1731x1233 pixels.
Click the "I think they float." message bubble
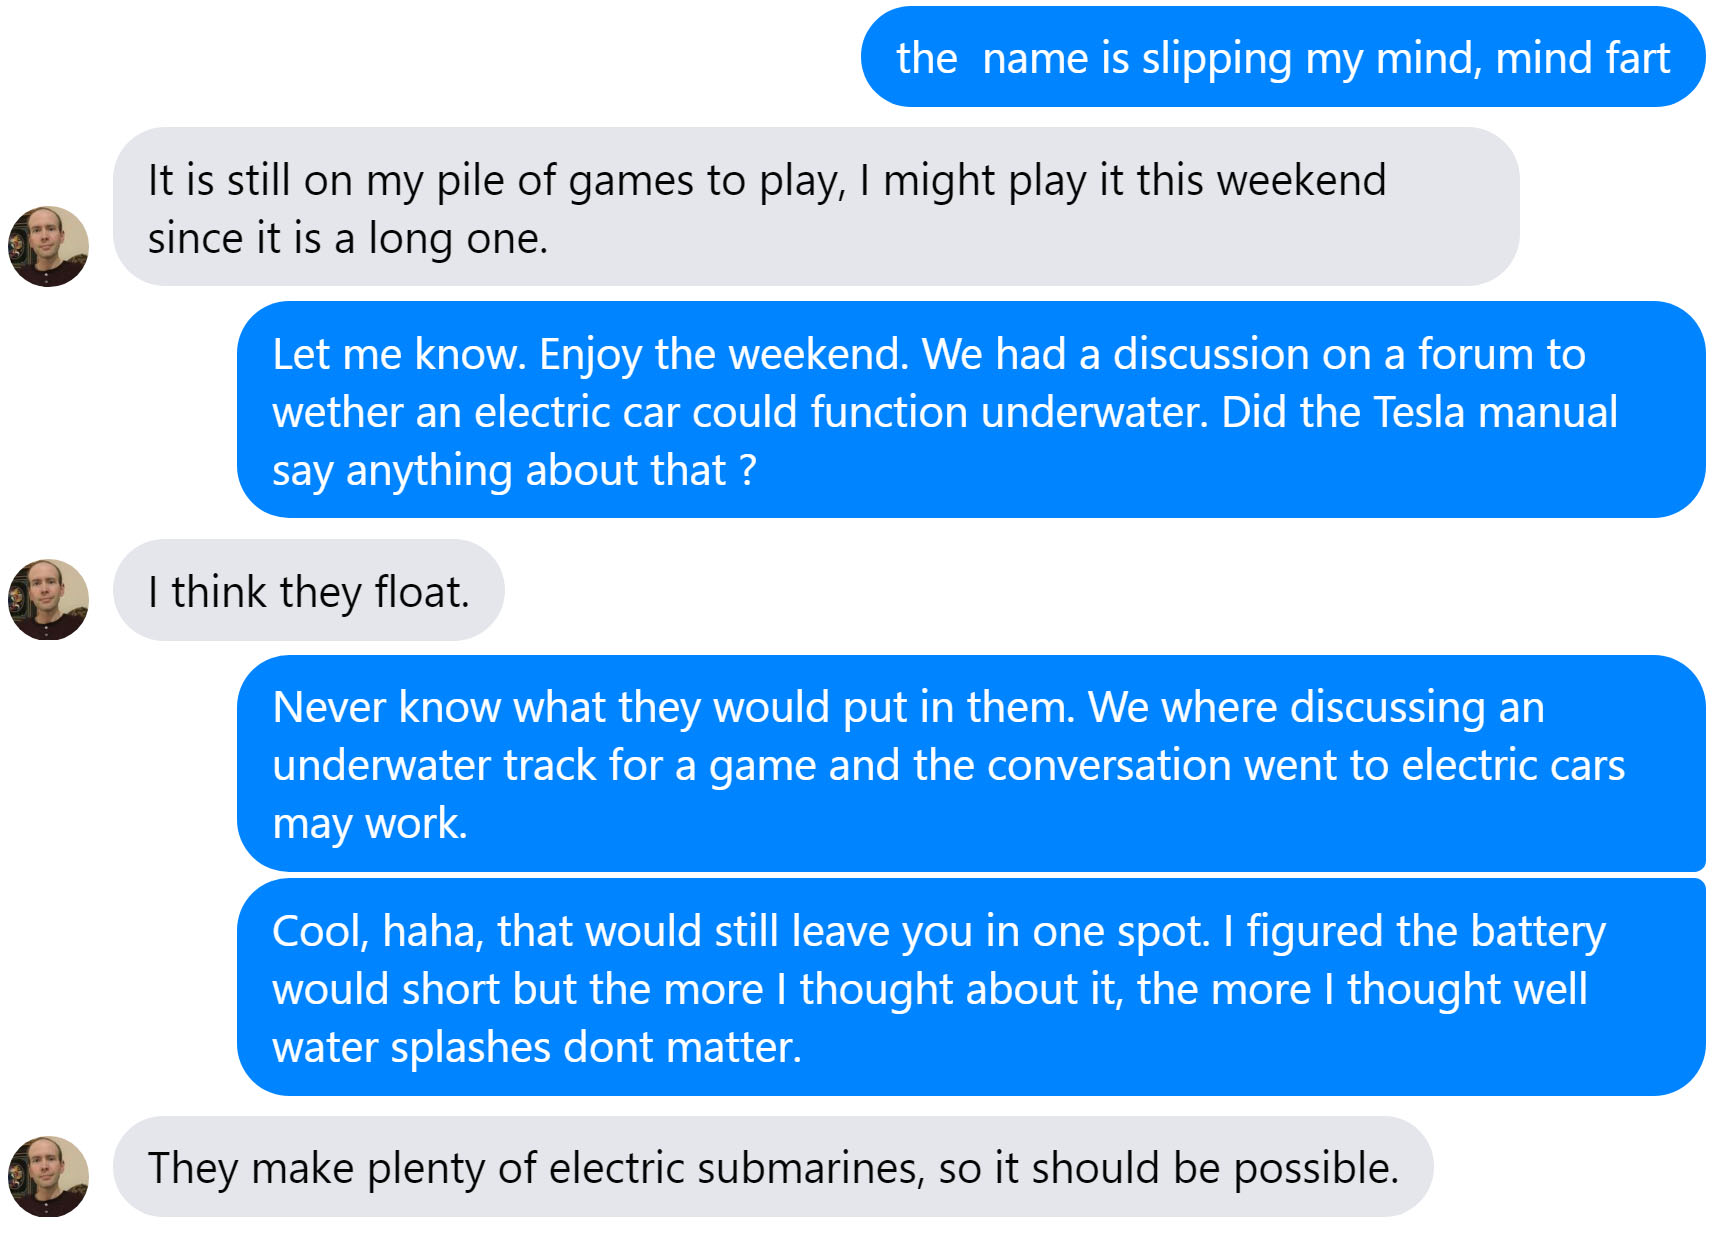[x=308, y=591]
